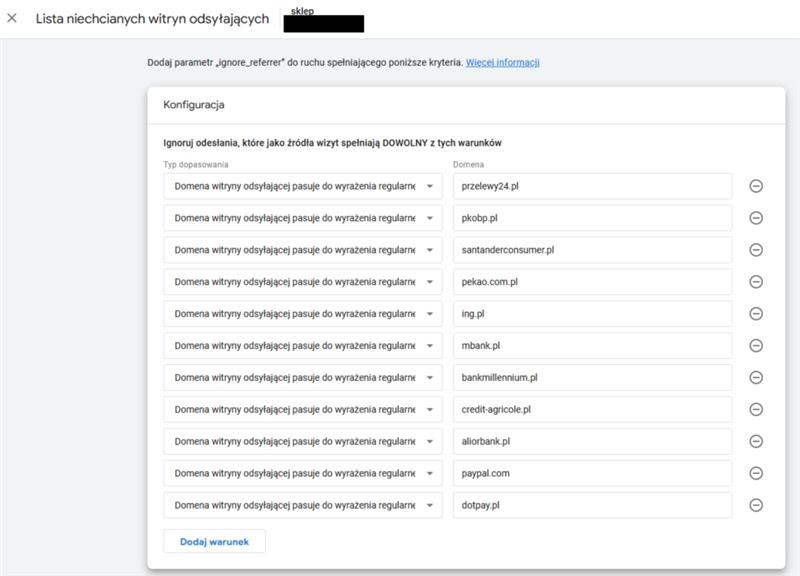Remove the pekao.com.pl condition row
The image size is (800, 576).
click(756, 282)
